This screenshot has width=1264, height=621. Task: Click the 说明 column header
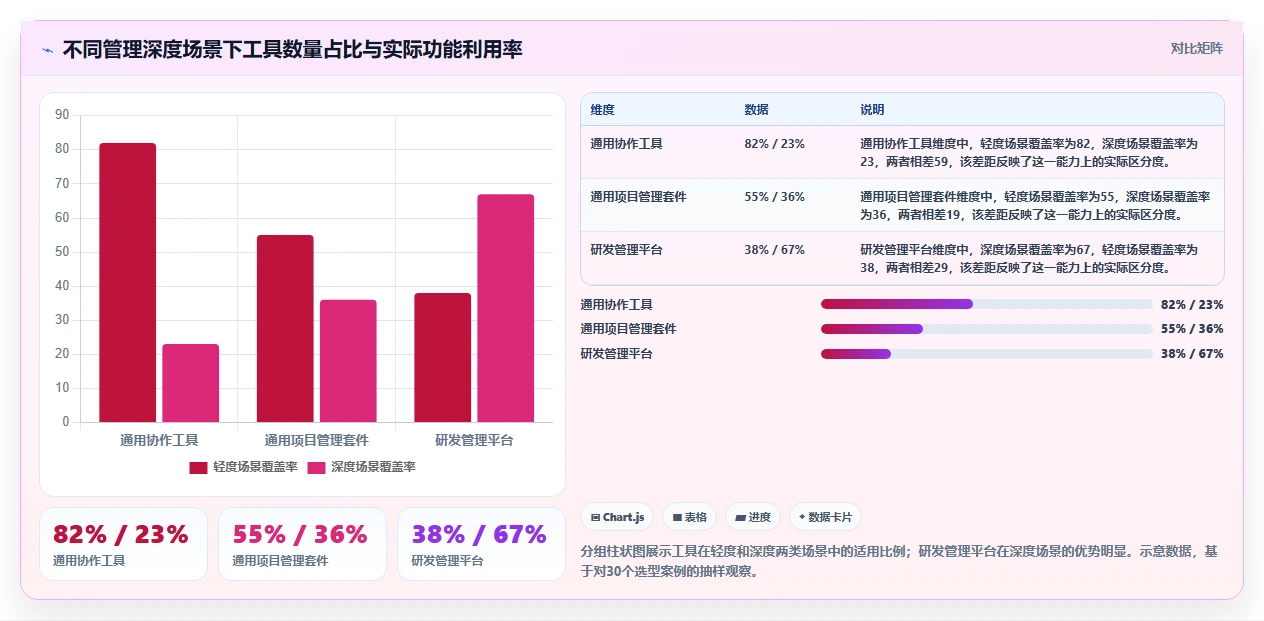click(872, 110)
